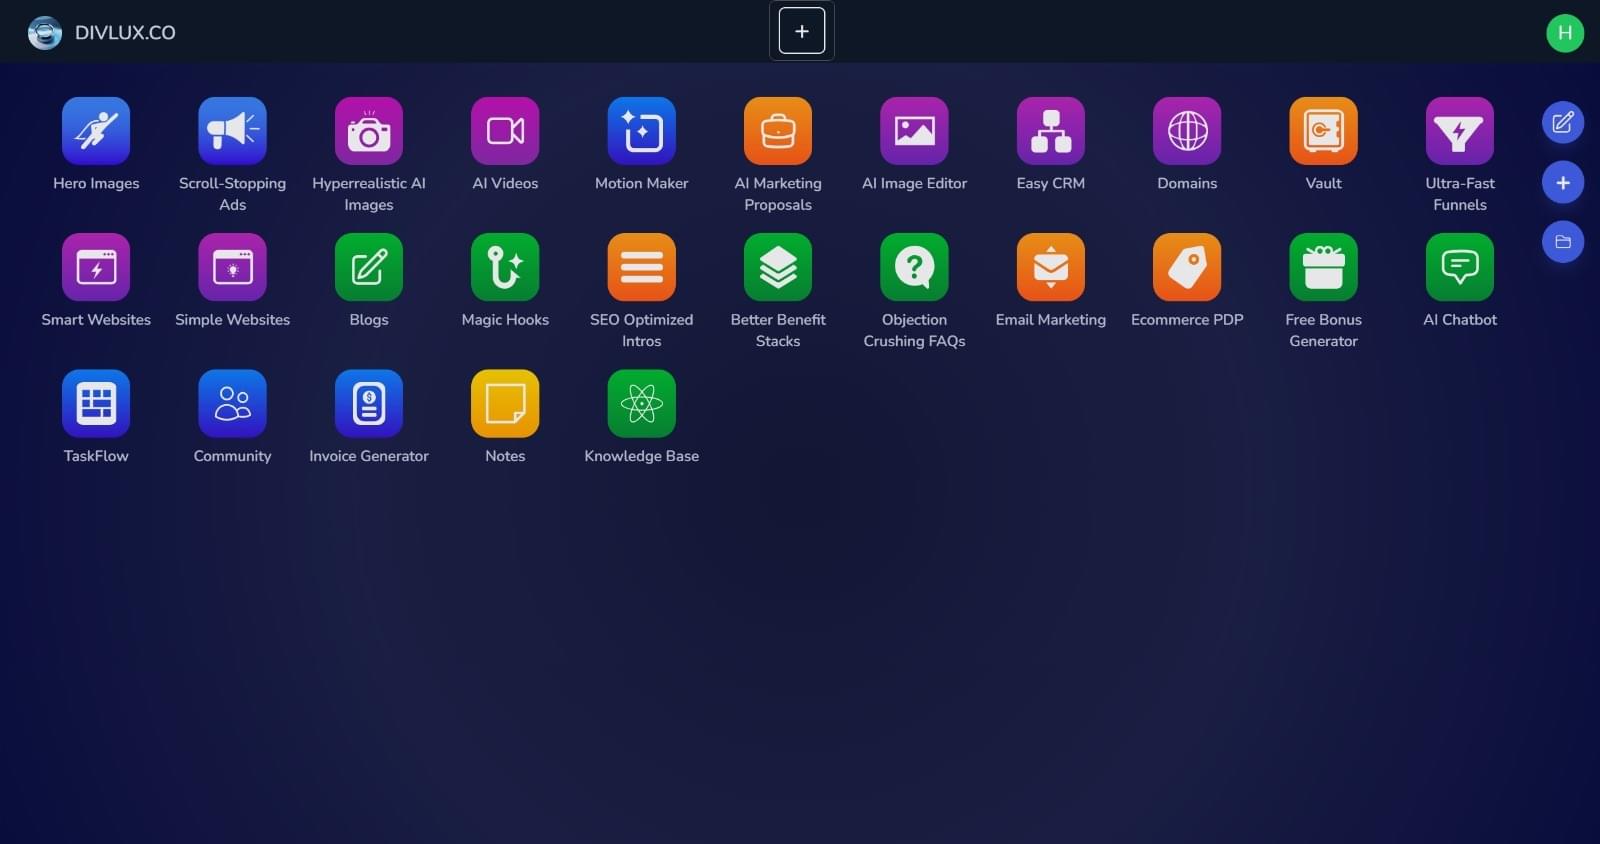Open Motion Maker app

(641, 131)
